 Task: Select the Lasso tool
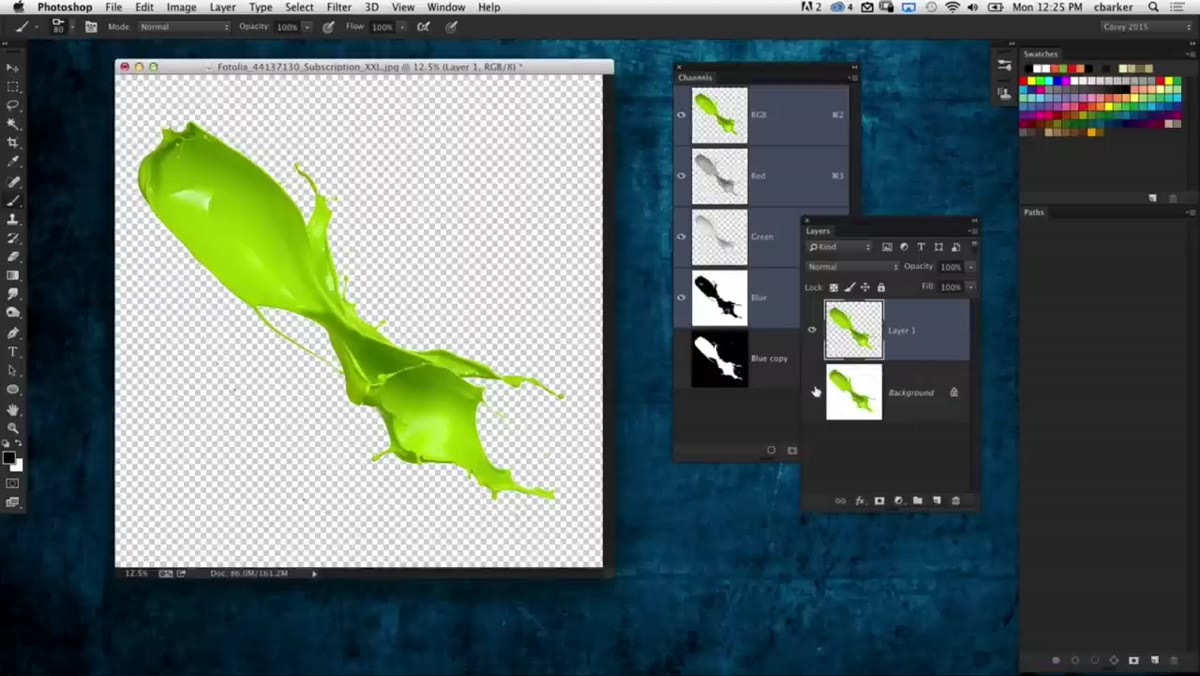pos(13,105)
